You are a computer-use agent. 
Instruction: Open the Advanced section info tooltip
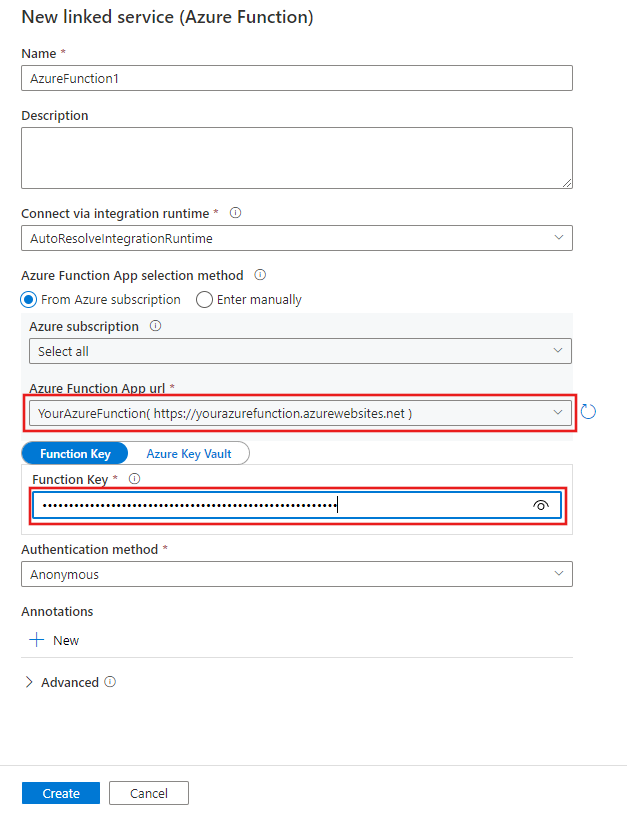click(x=111, y=682)
